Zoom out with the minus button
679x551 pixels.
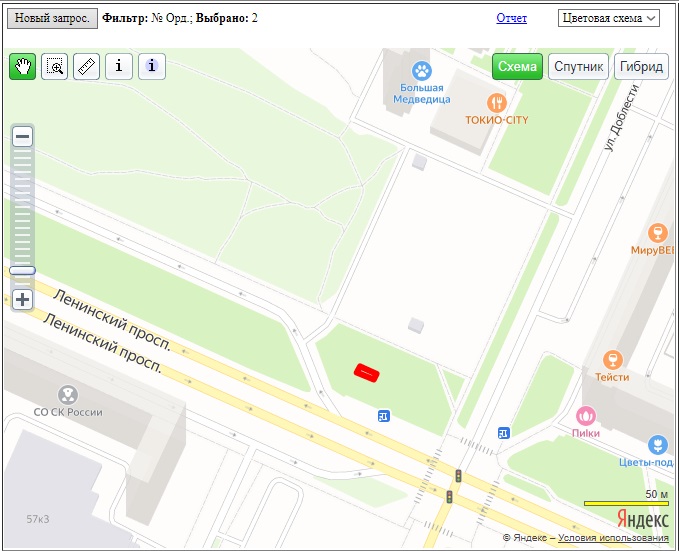[22, 137]
